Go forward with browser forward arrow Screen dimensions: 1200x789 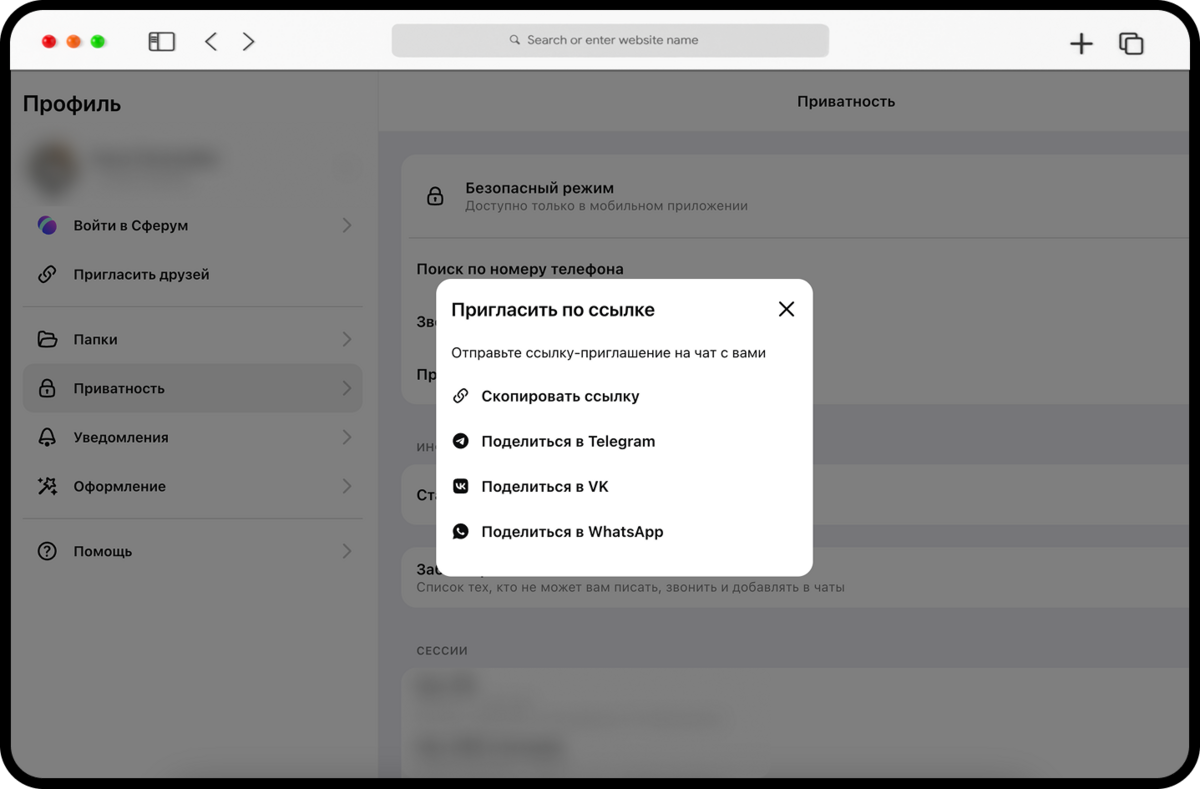[x=248, y=41]
